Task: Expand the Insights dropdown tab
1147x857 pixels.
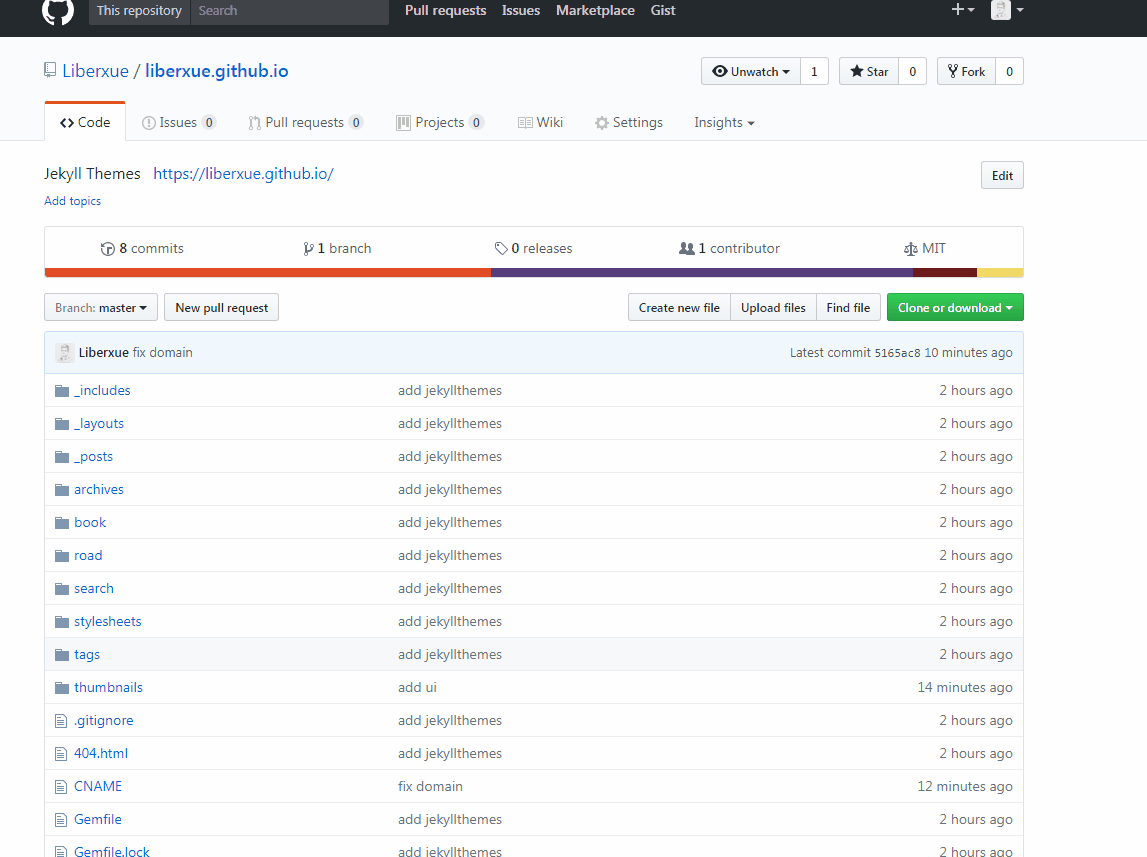Action: (724, 123)
